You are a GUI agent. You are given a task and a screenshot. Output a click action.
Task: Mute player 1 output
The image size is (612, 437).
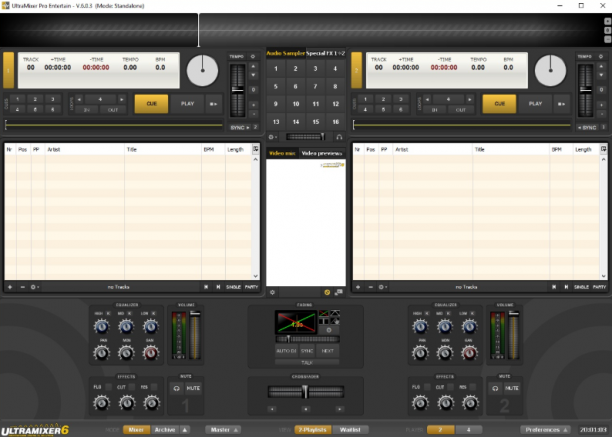(x=193, y=388)
